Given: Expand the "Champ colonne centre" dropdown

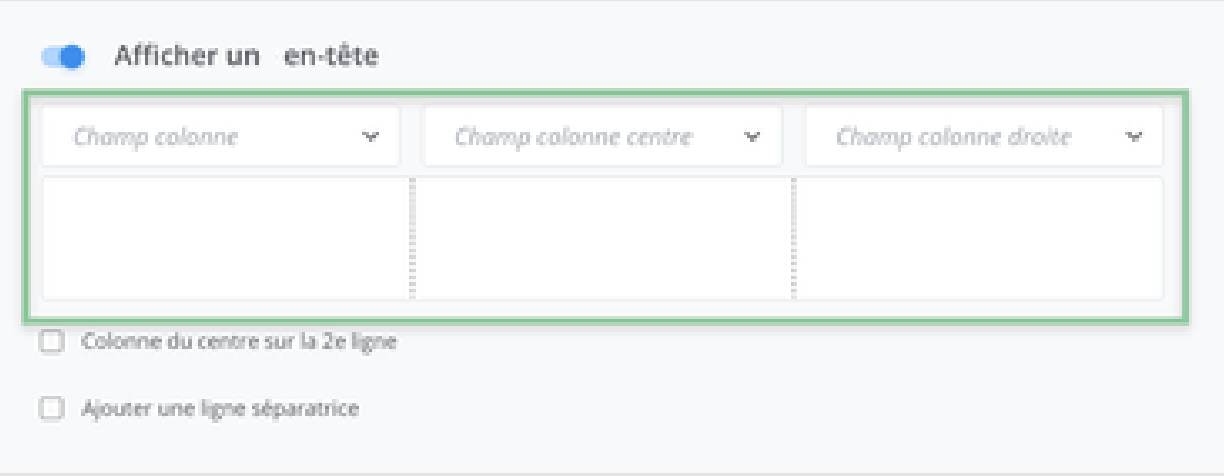Looking at the screenshot, I should point(602,137).
